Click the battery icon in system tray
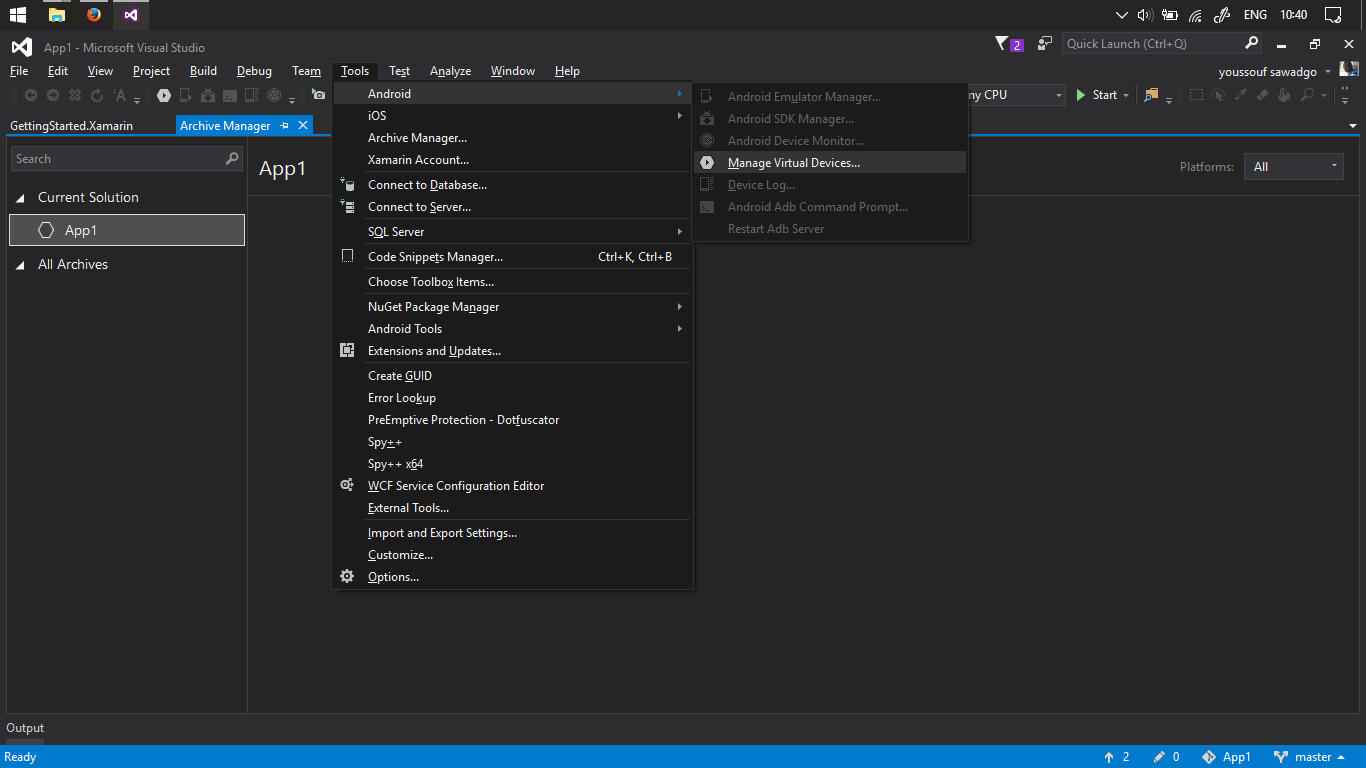This screenshot has width=1366, height=768. [x=1169, y=15]
